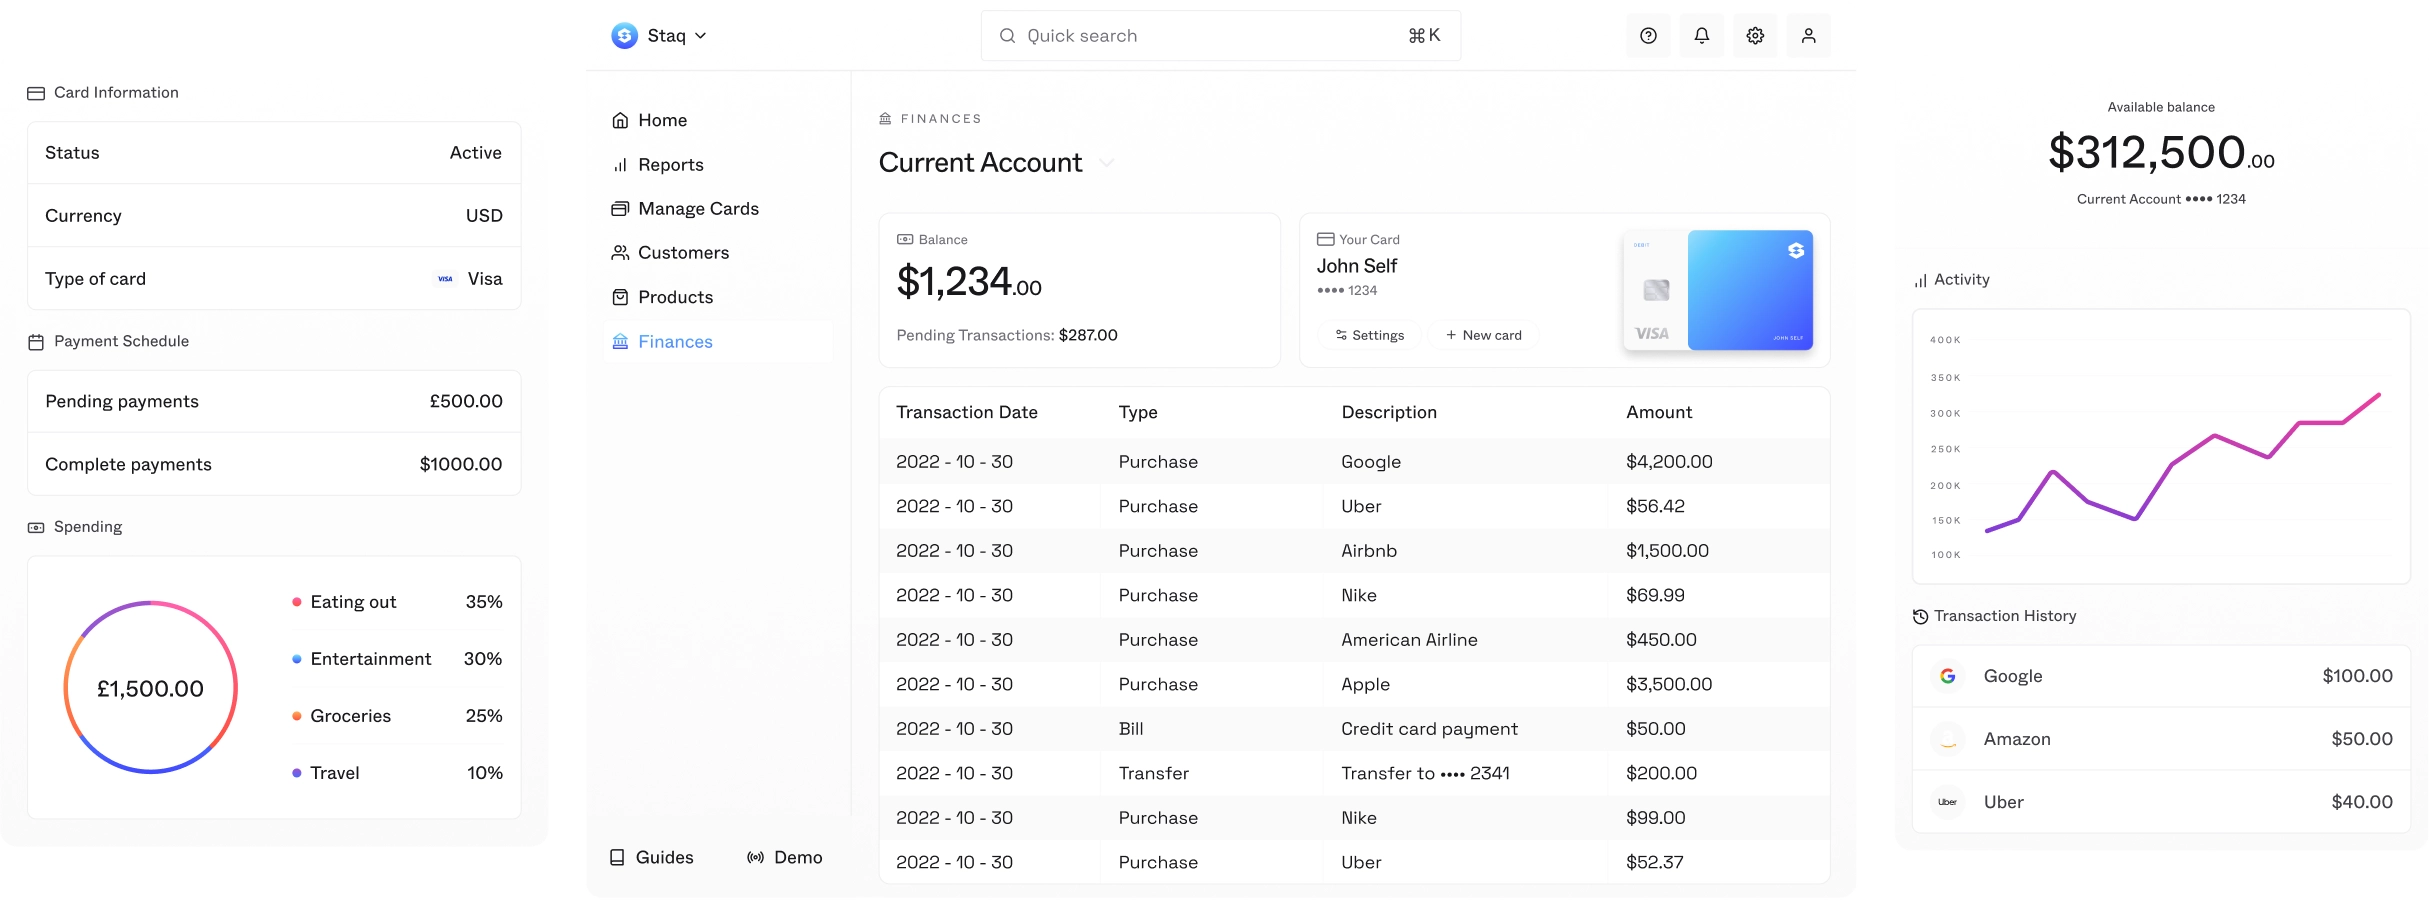Viewport: 2430px width, 900px height.
Task: Click the user profile icon
Action: pyautogui.click(x=1808, y=36)
